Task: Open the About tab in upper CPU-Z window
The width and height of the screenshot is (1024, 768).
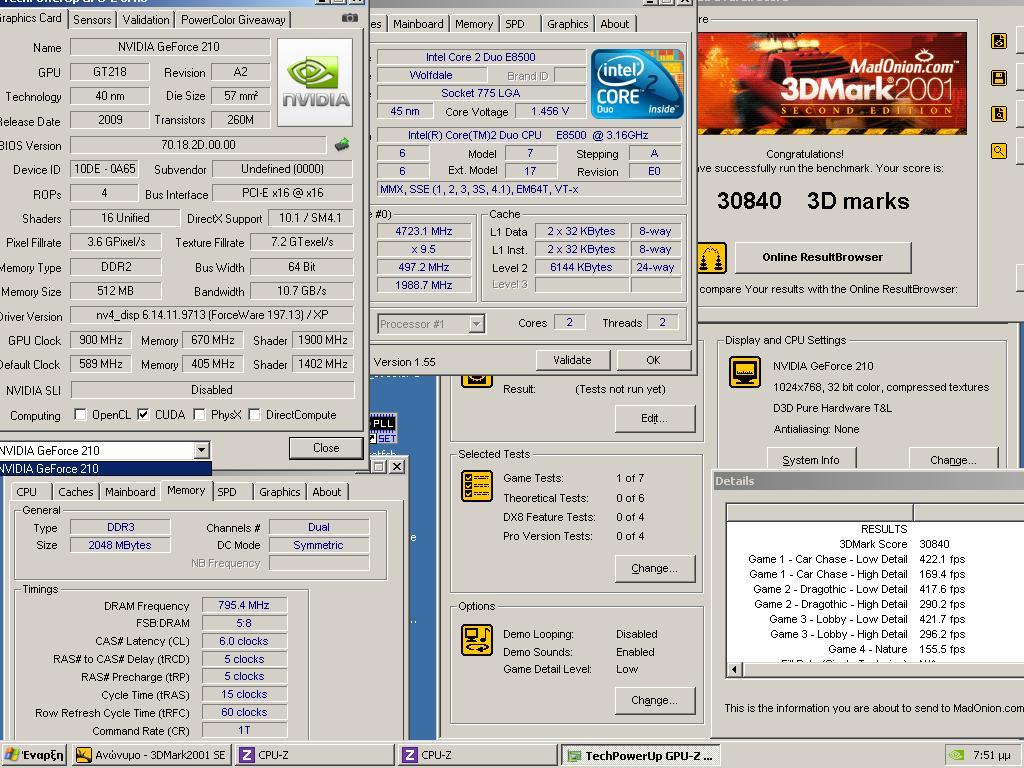Action: click(615, 24)
